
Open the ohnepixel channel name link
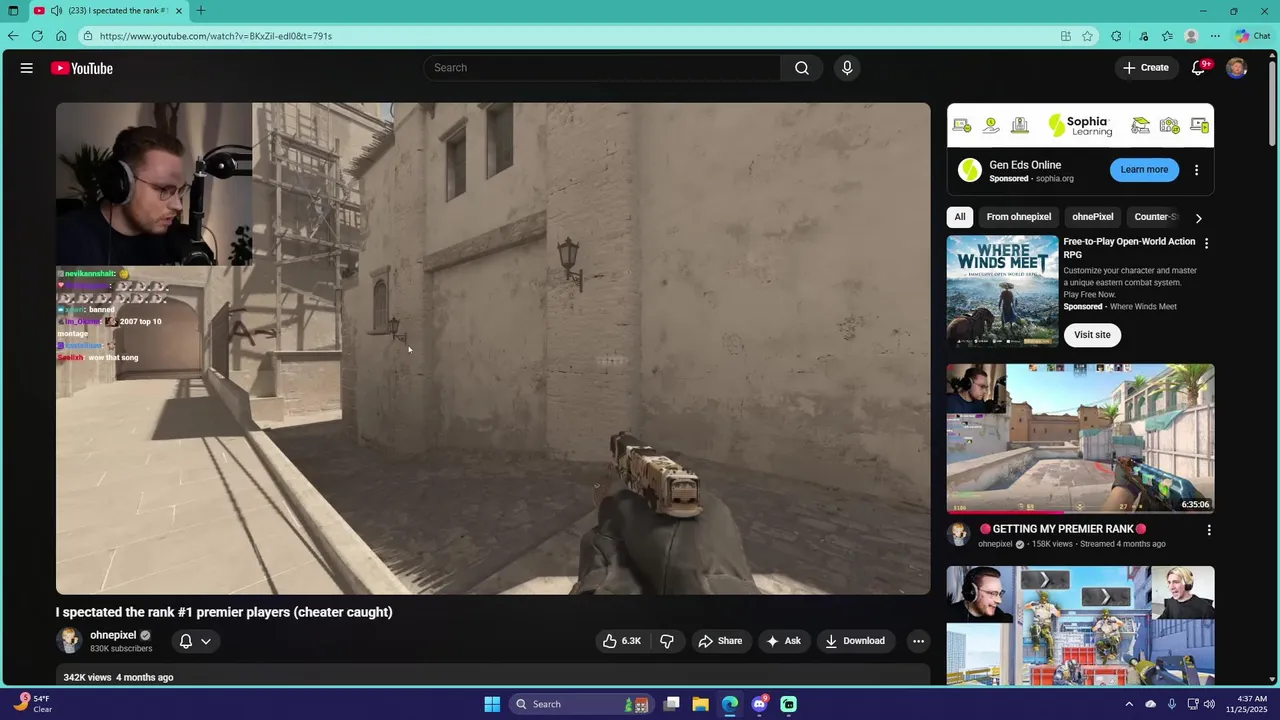(x=113, y=635)
